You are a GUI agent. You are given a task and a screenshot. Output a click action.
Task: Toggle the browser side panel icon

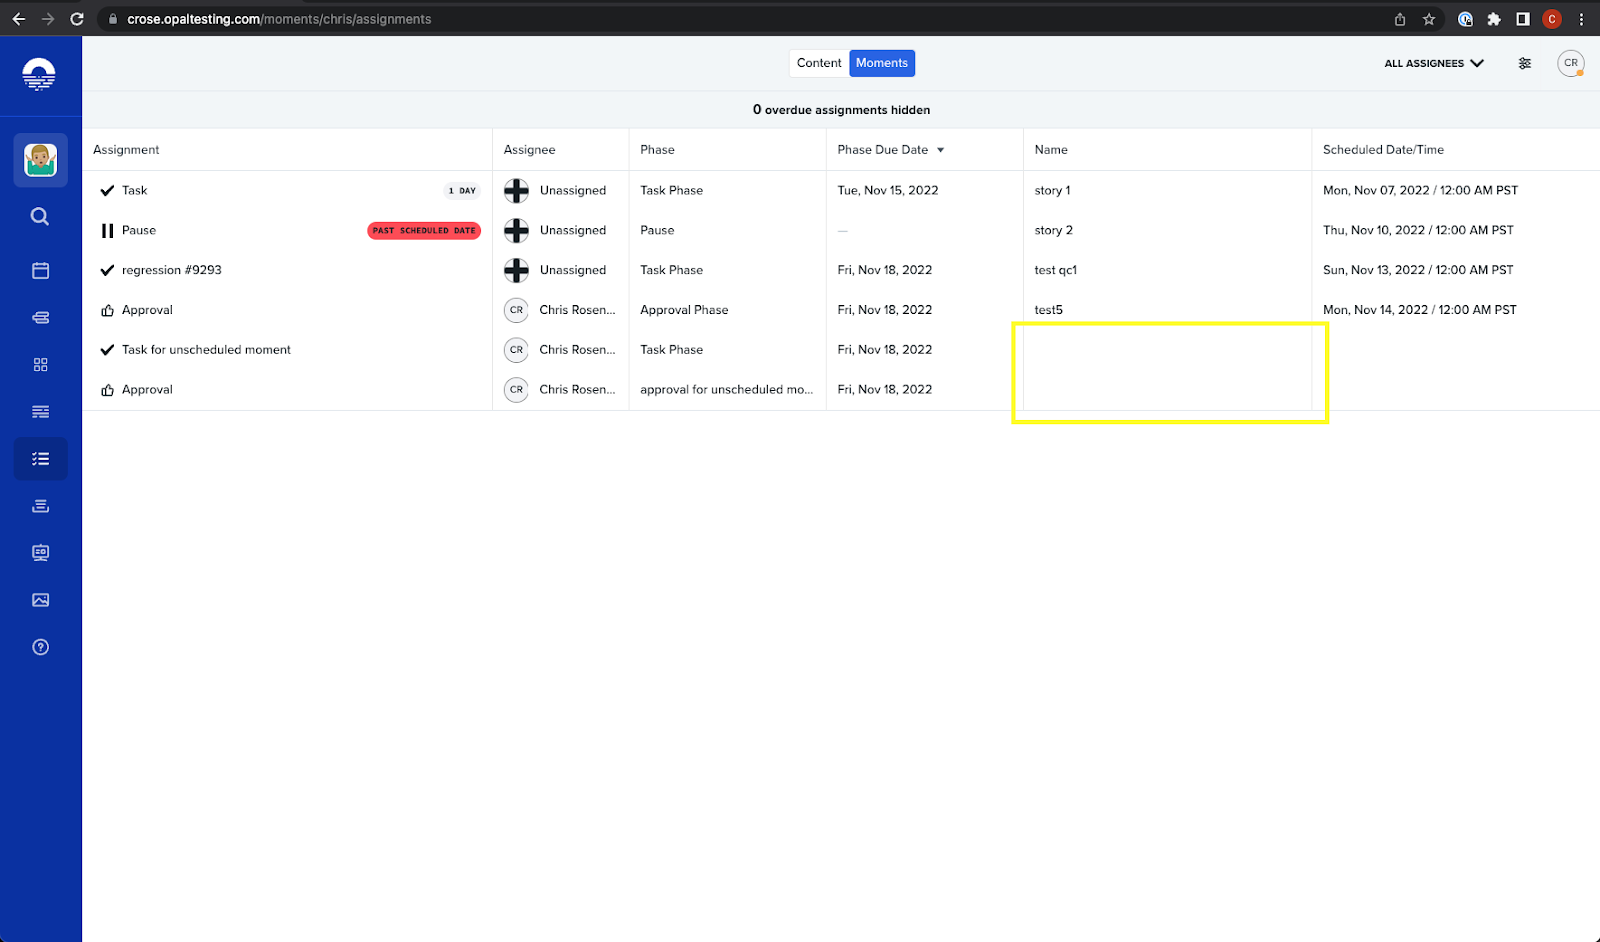[x=1523, y=19]
